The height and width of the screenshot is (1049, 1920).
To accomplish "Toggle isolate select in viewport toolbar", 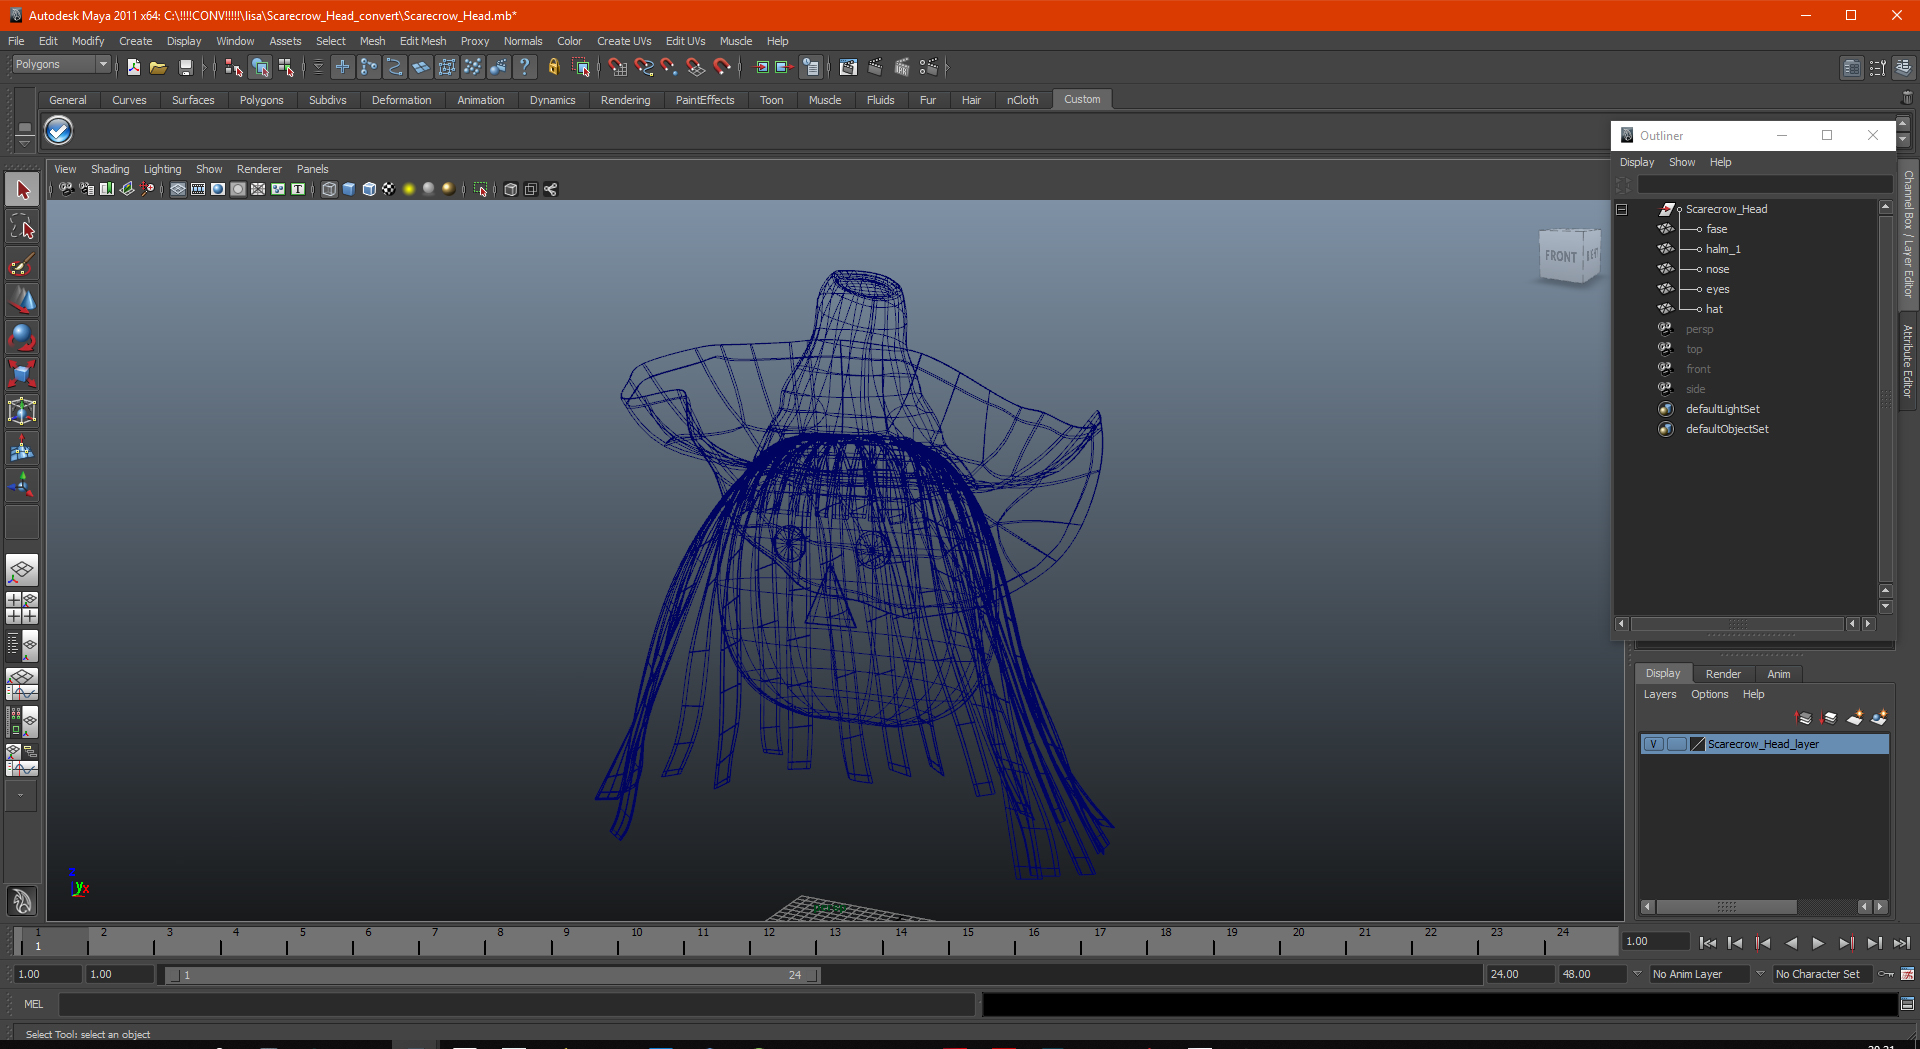I will tap(481, 189).
